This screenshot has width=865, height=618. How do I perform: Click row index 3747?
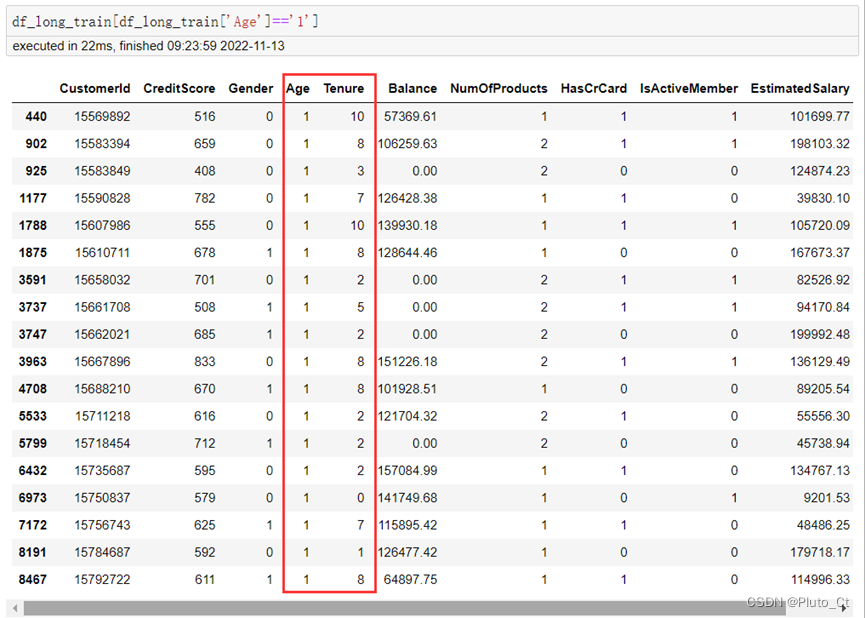pyautogui.click(x=33, y=334)
